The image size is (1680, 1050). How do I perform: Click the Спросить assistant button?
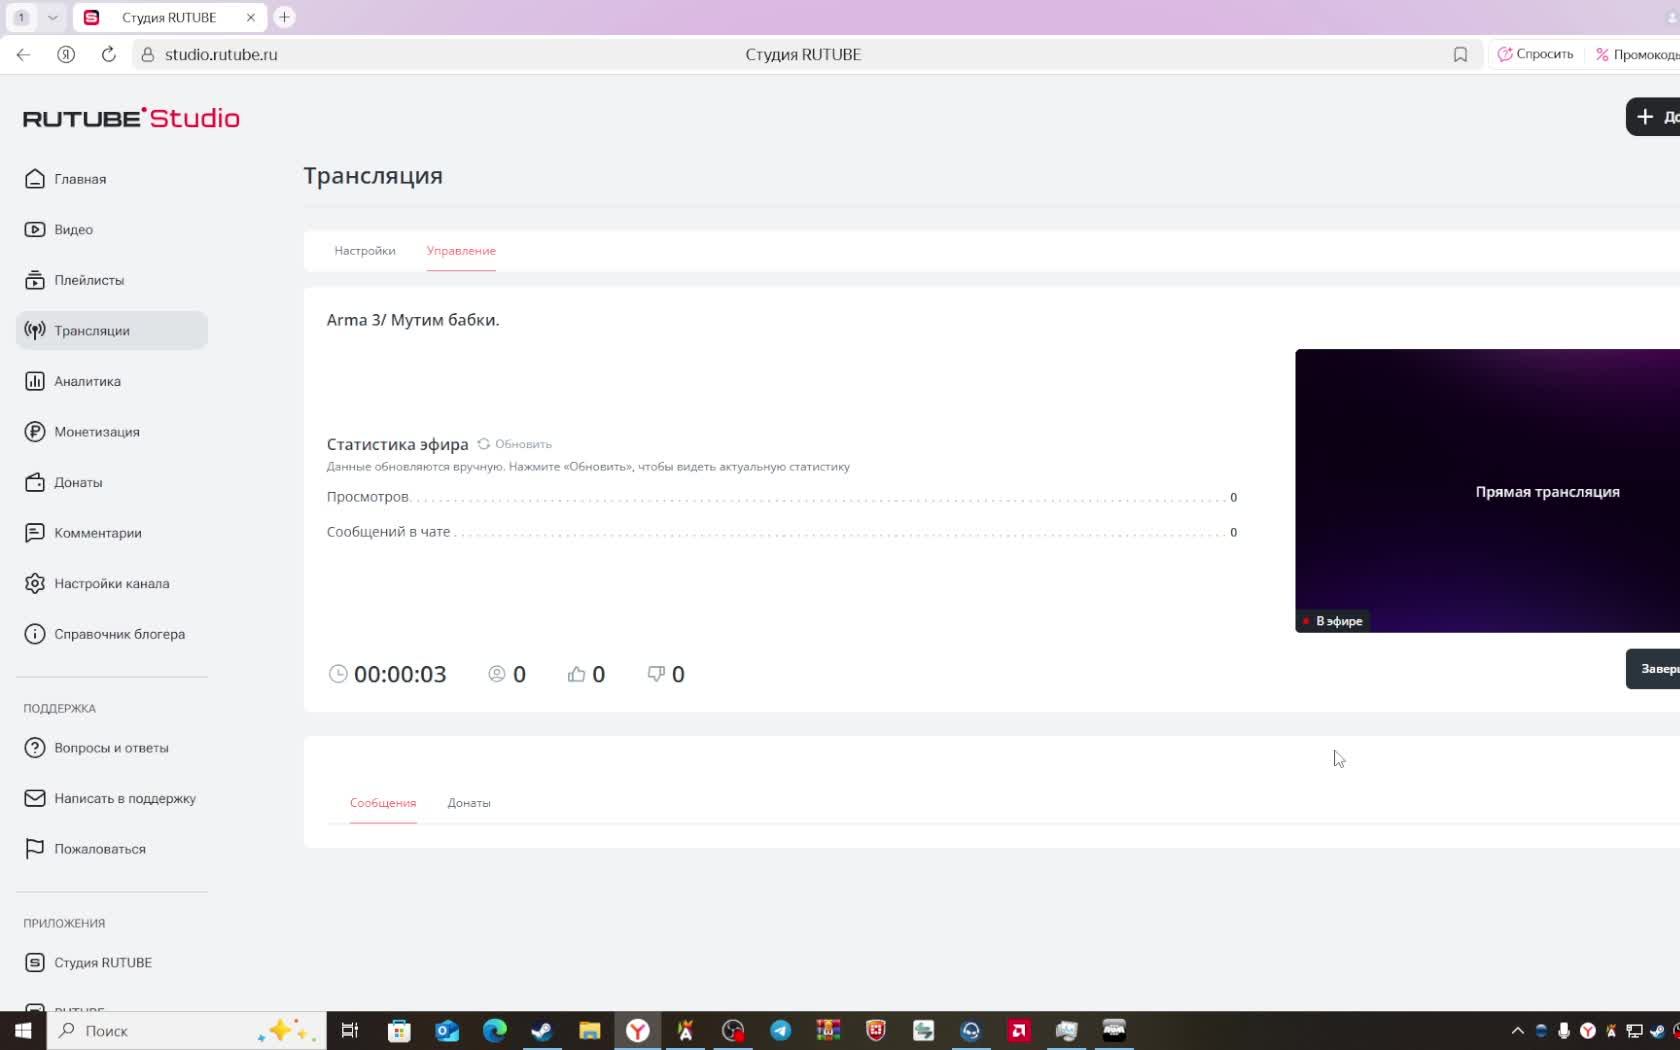1535,54
